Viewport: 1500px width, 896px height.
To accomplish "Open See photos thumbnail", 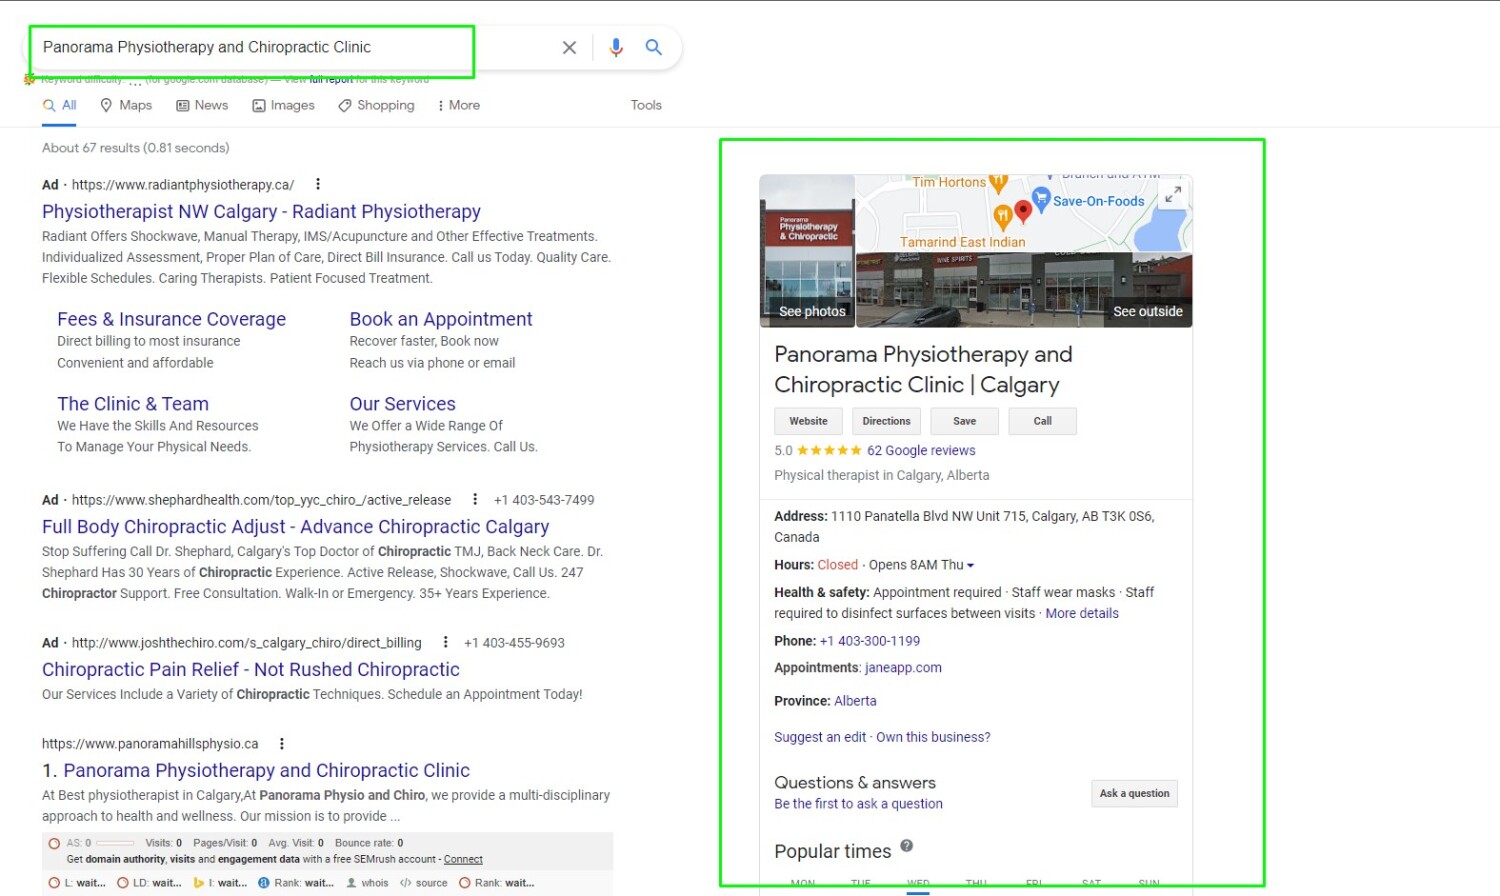I will click(807, 251).
